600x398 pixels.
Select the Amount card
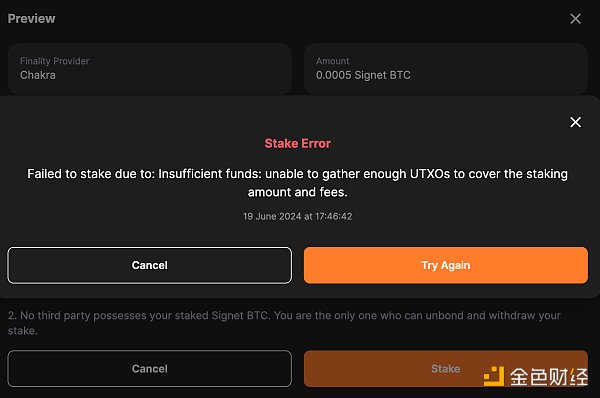pos(446,69)
